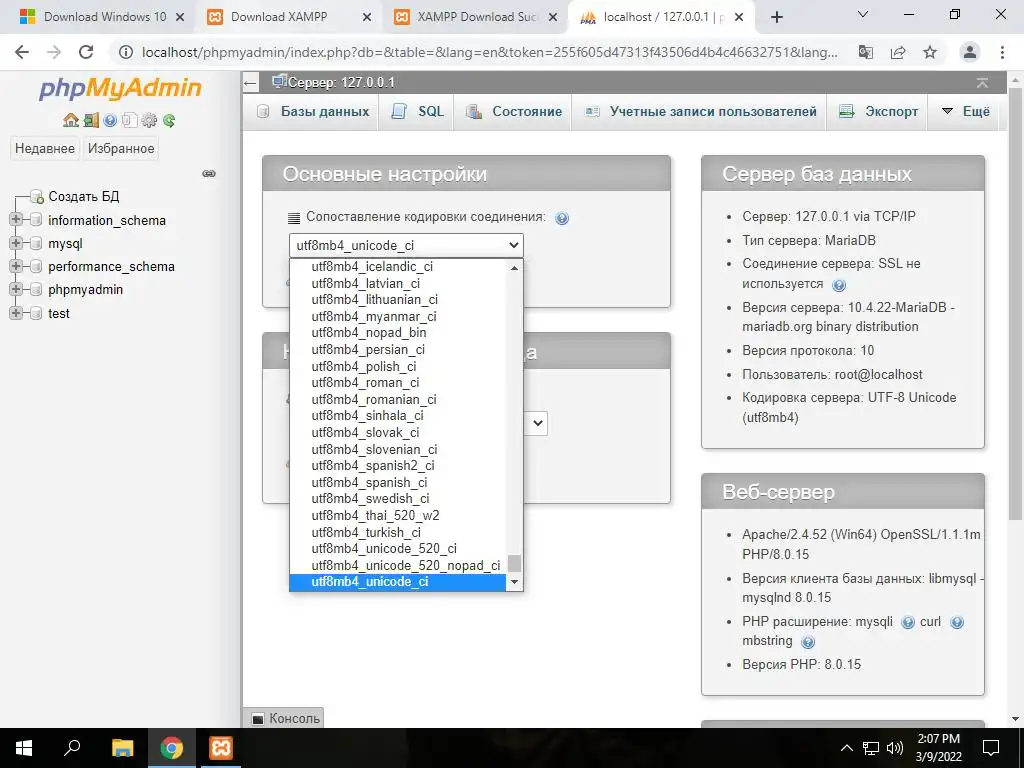1024x768 pixels.
Task: Click the database icon beside mysql
Action: pyautogui.click(x=36, y=244)
